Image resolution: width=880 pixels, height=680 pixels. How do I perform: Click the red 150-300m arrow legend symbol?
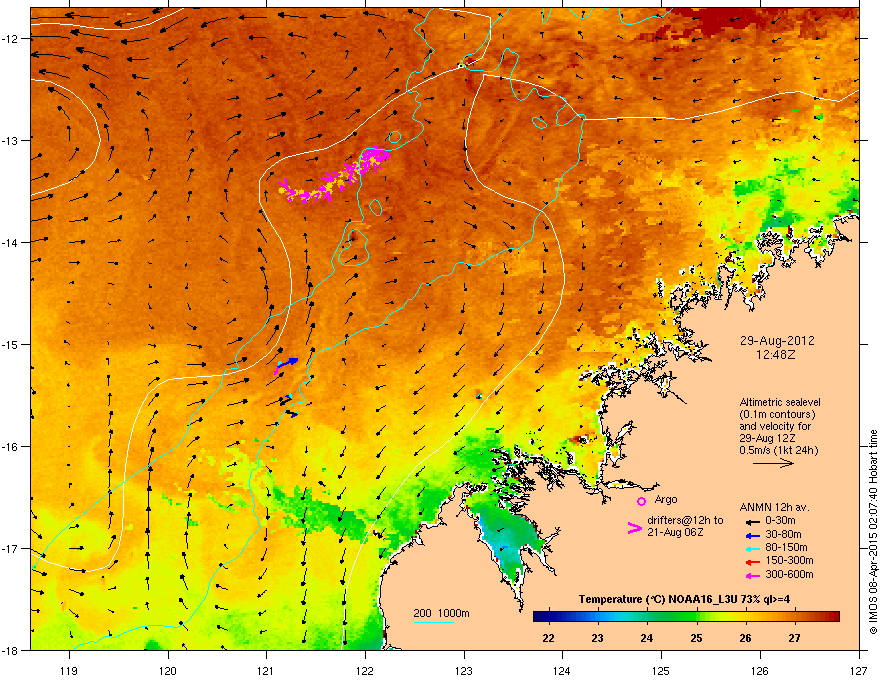pyautogui.click(x=751, y=562)
